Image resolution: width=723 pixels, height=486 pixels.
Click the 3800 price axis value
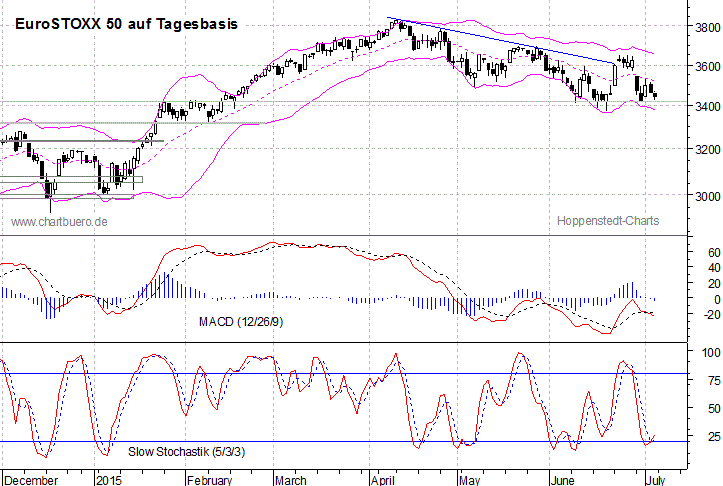click(x=707, y=28)
